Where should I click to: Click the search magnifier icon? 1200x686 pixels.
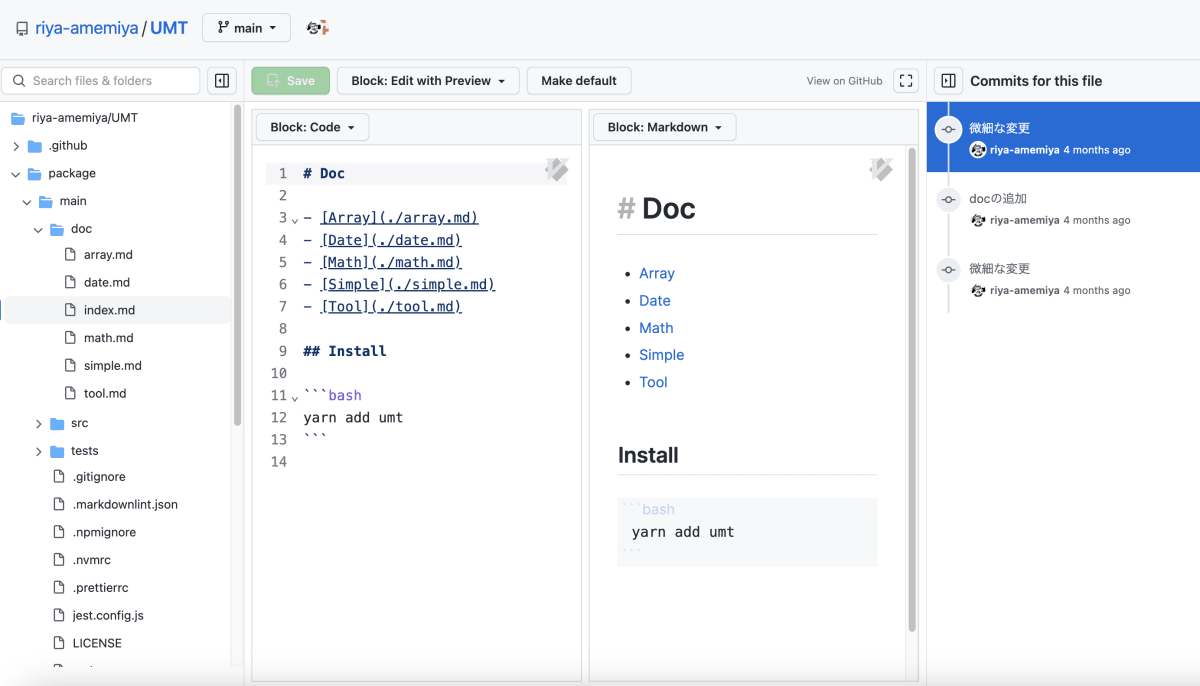point(19,81)
